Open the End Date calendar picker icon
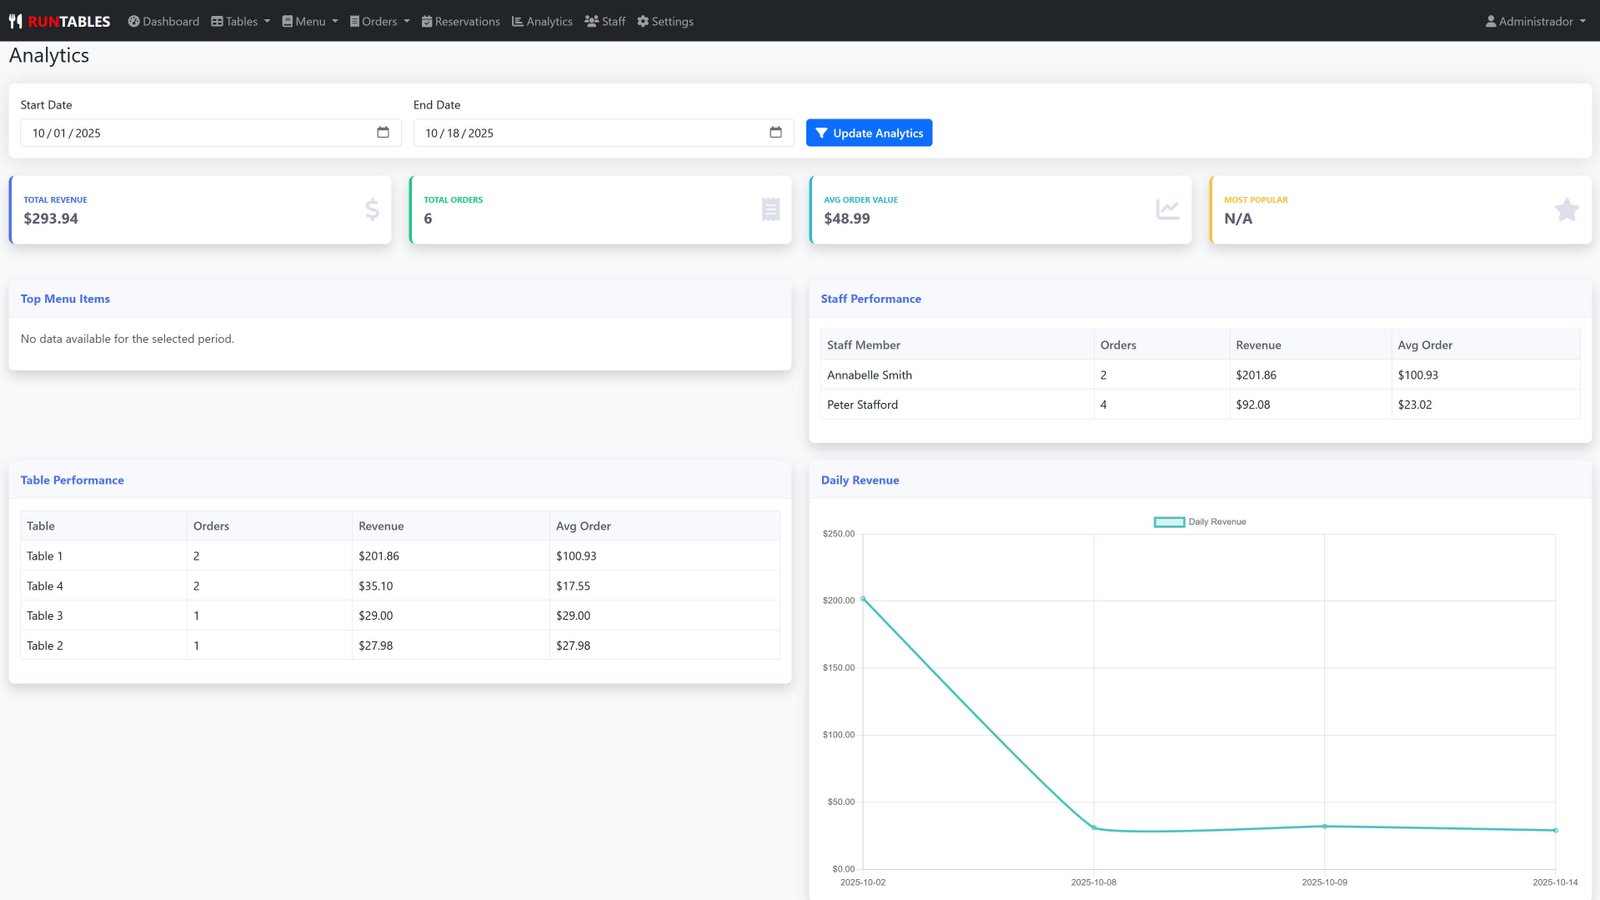 [x=776, y=132]
